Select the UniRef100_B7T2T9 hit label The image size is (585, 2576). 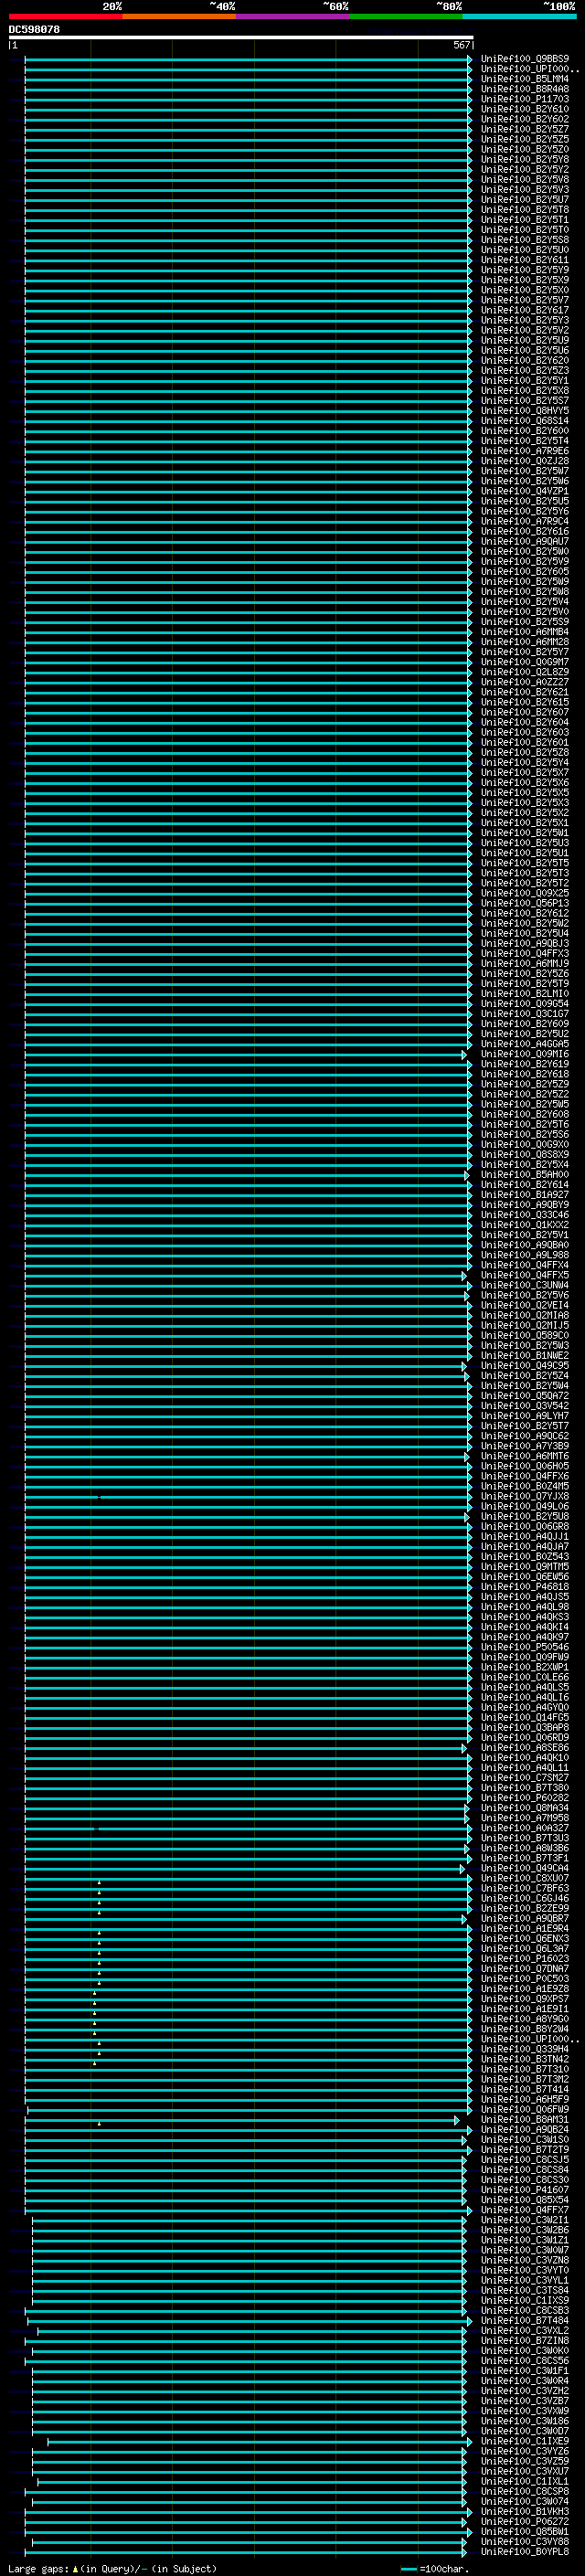525,2150
